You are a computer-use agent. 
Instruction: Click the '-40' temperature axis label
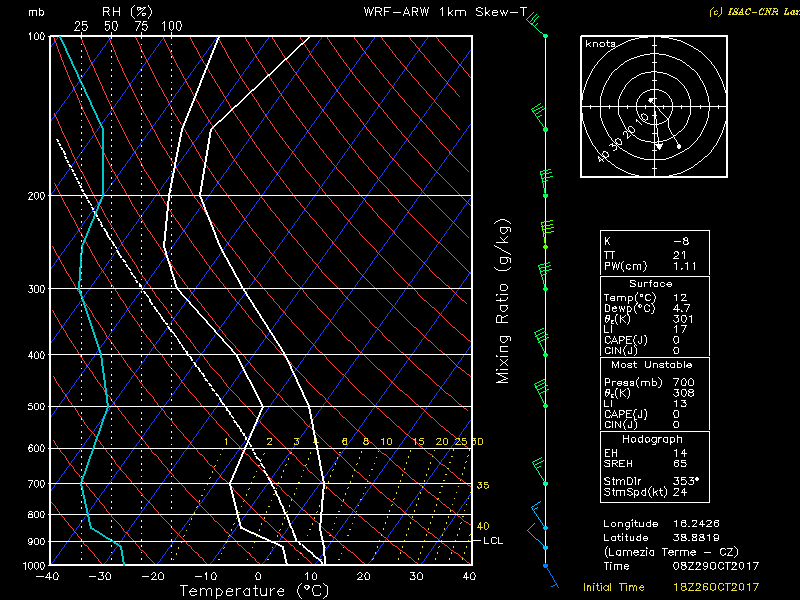47,576
